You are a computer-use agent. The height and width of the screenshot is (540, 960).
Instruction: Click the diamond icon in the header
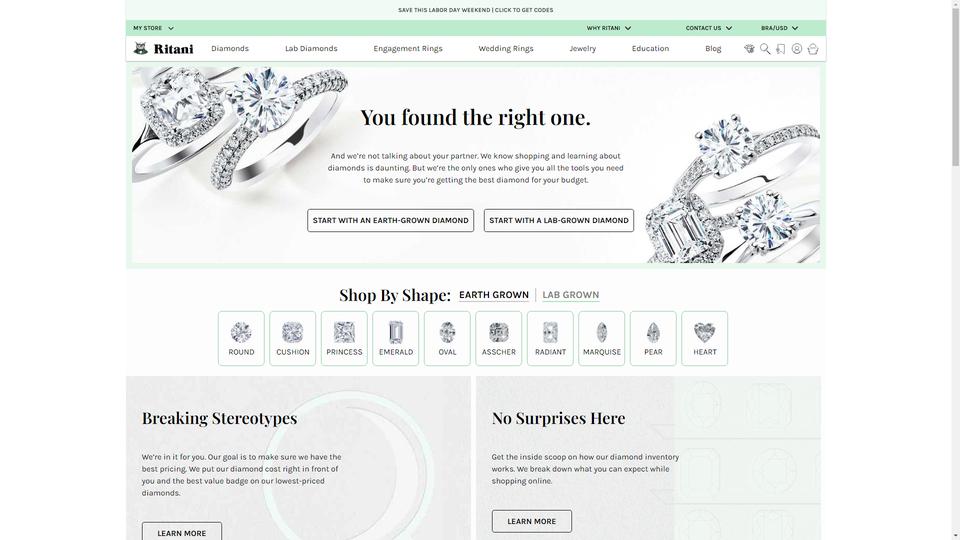[x=749, y=49]
